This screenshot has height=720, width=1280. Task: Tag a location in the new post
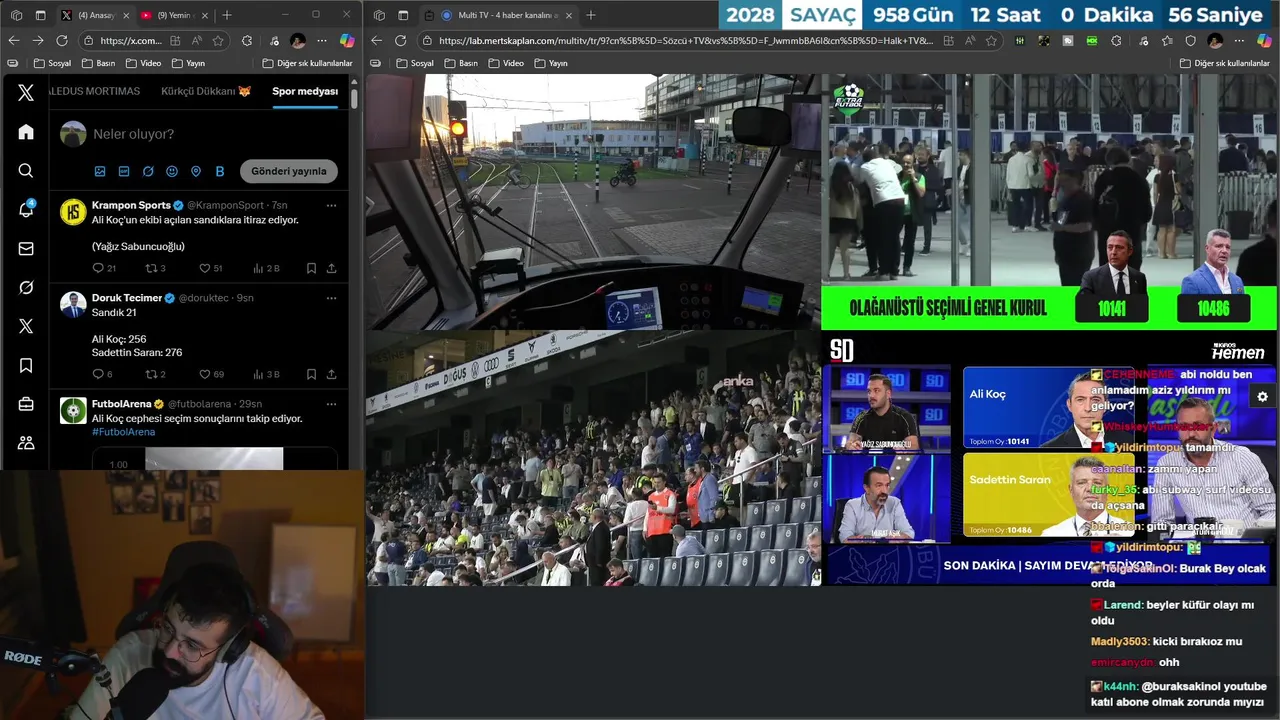[x=196, y=171]
